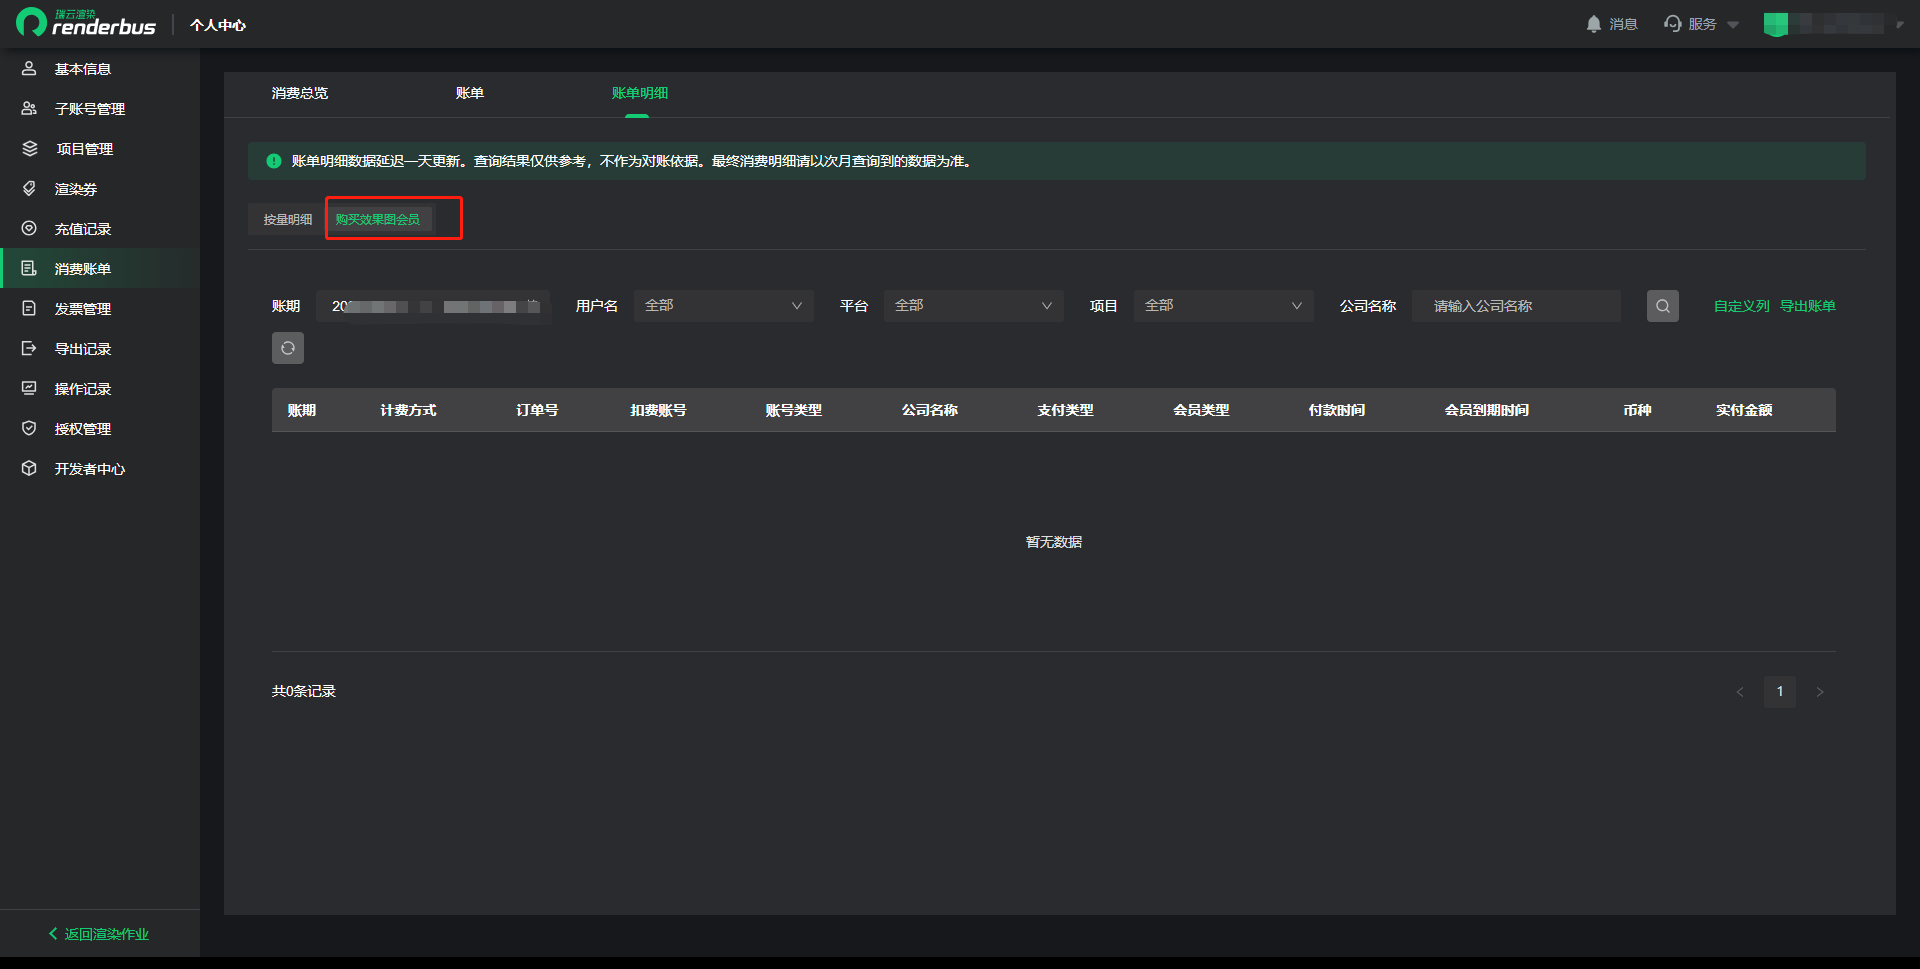
Task: Click the 扣费账号 column header
Action: coord(658,410)
